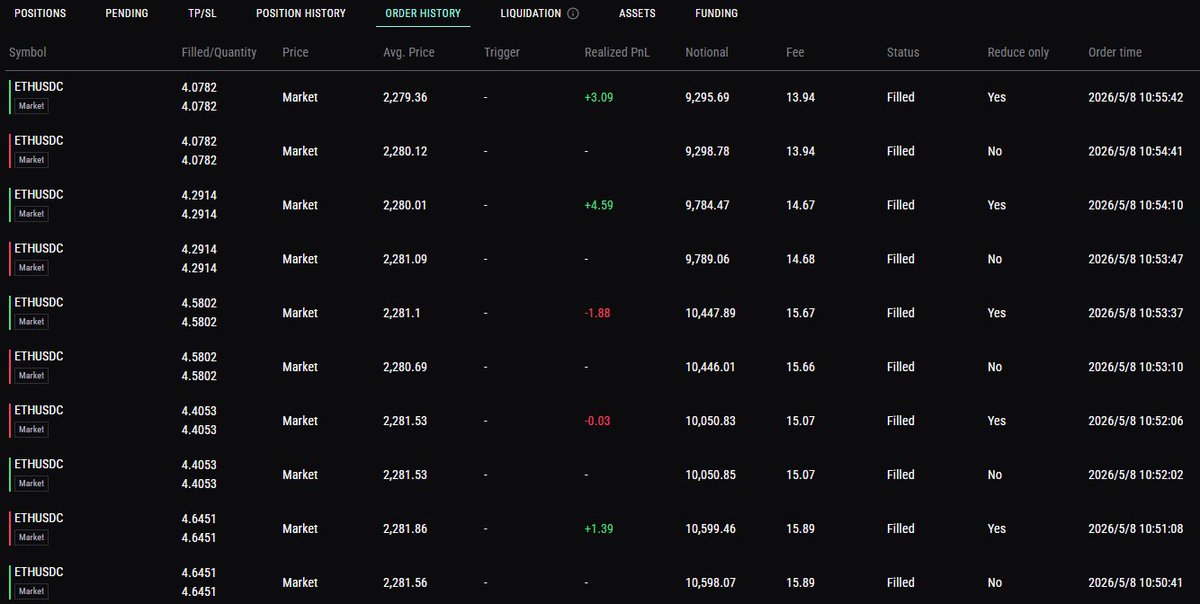Viewport: 1200px width, 604px height.
Task: Click notional value 10,050.85
Action: [710, 475]
